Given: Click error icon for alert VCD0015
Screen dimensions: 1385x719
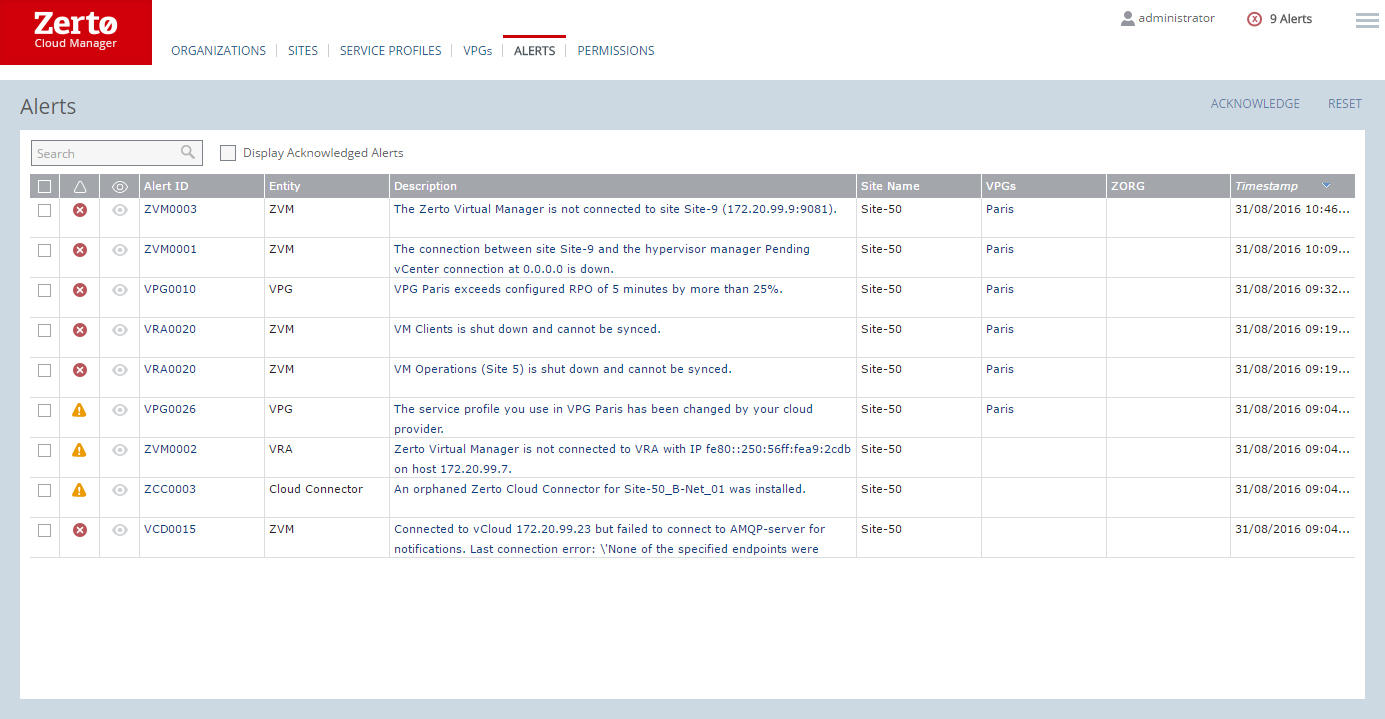Looking at the screenshot, I should pyautogui.click(x=80, y=530).
